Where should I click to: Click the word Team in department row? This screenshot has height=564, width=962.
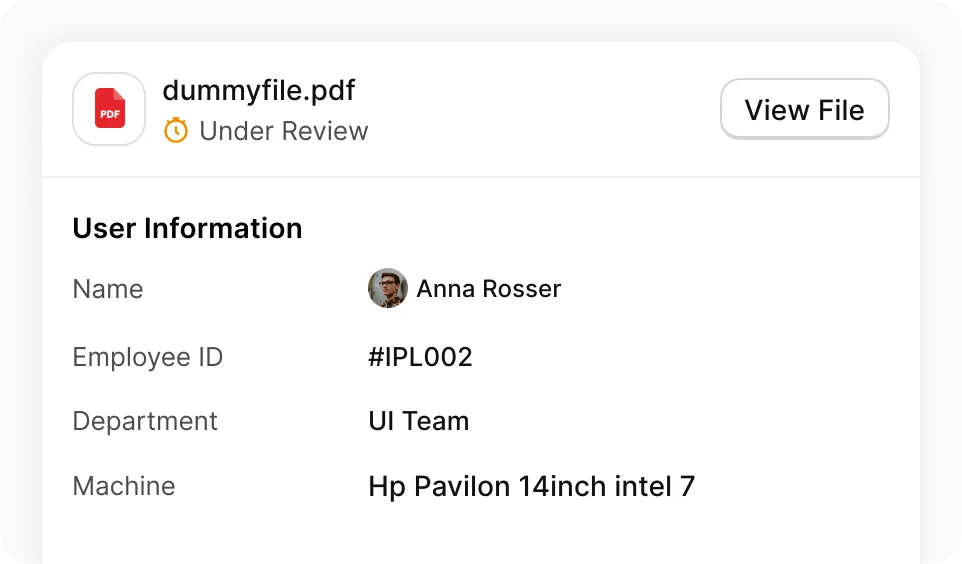tap(436, 421)
